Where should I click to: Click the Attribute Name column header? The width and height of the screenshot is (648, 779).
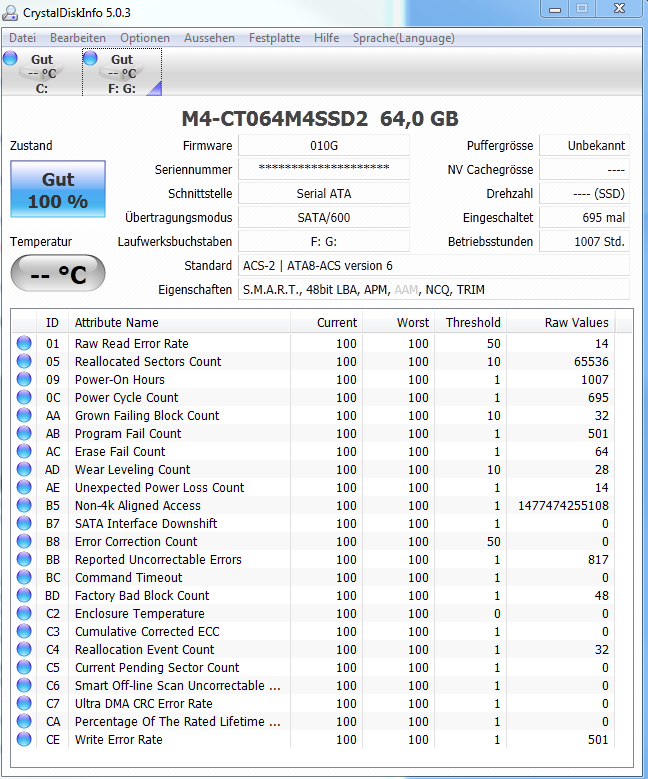[179, 322]
